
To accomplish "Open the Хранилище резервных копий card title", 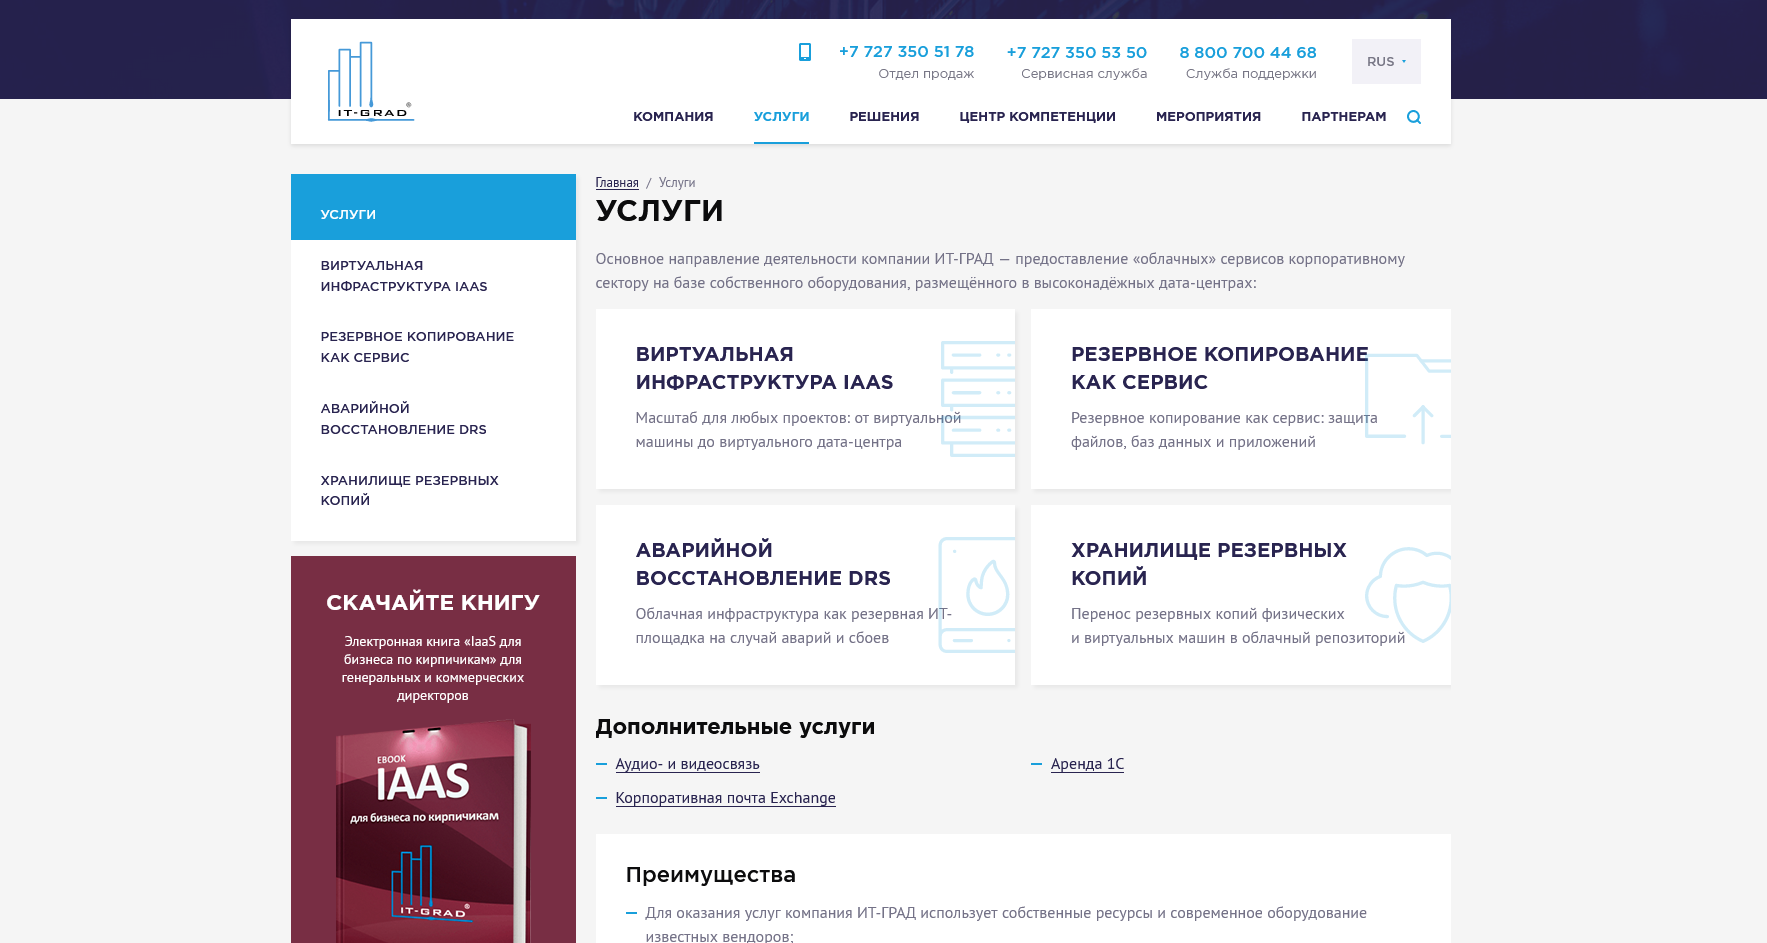I will pyautogui.click(x=1208, y=564).
